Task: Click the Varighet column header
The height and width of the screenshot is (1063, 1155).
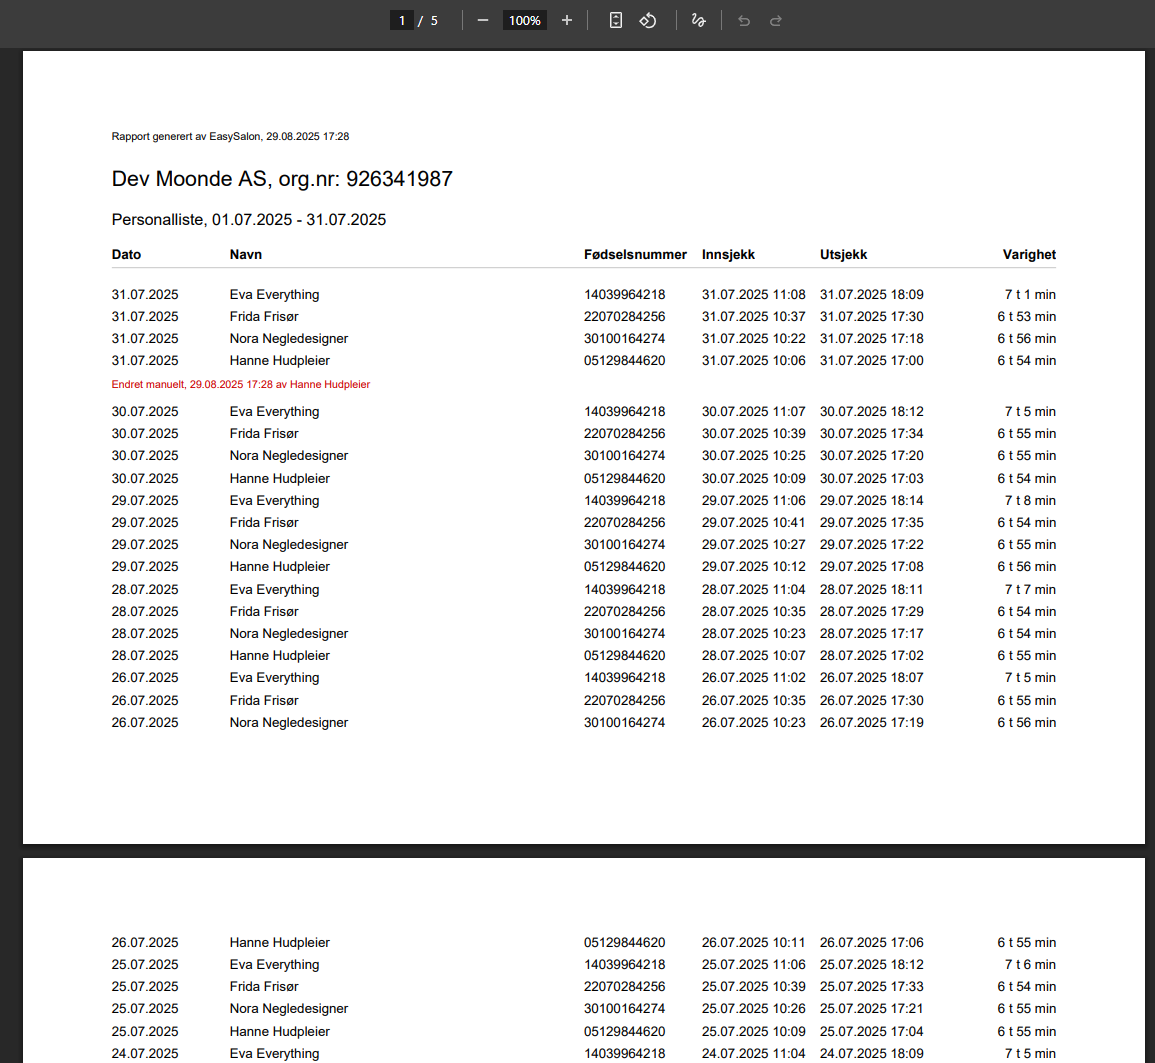Action: (x=1029, y=254)
